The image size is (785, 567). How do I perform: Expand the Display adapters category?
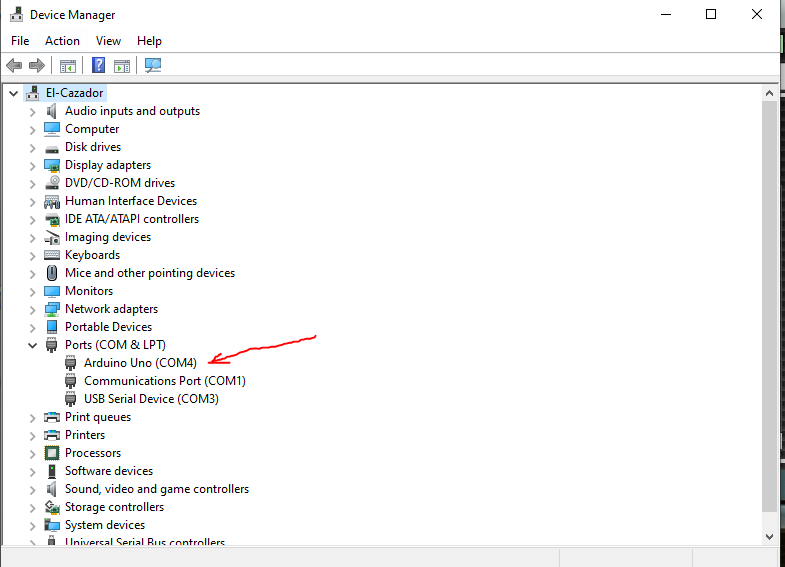pyautogui.click(x=32, y=165)
